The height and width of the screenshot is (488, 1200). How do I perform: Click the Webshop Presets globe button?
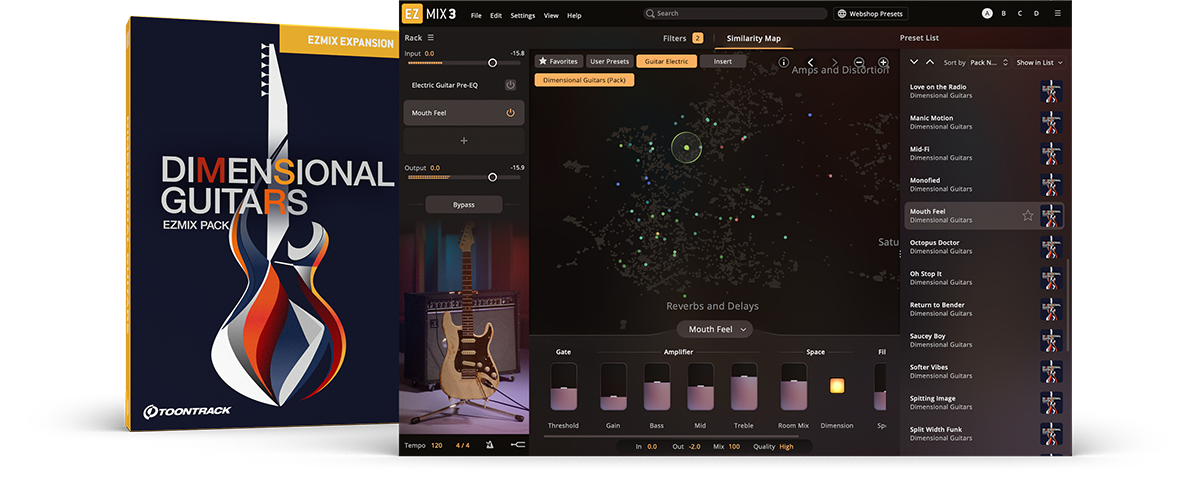(873, 14)
